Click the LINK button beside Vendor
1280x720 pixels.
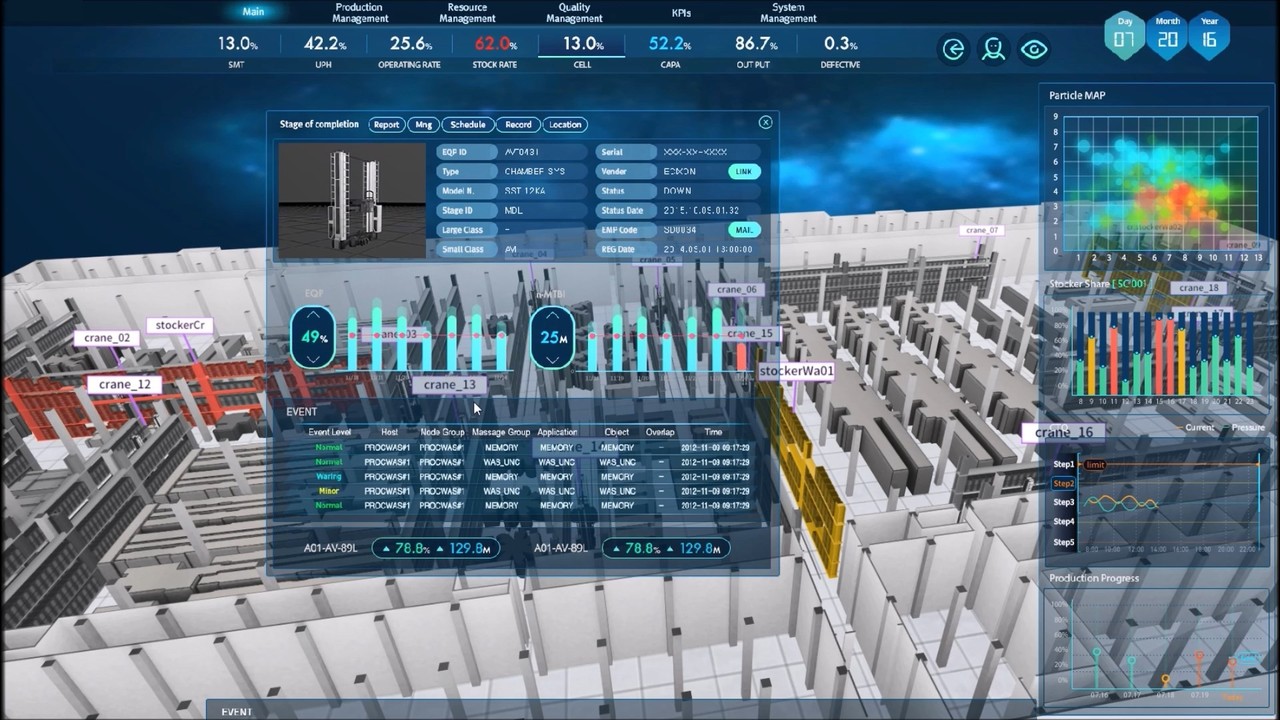pyautogui.click(x=744, y=172)
